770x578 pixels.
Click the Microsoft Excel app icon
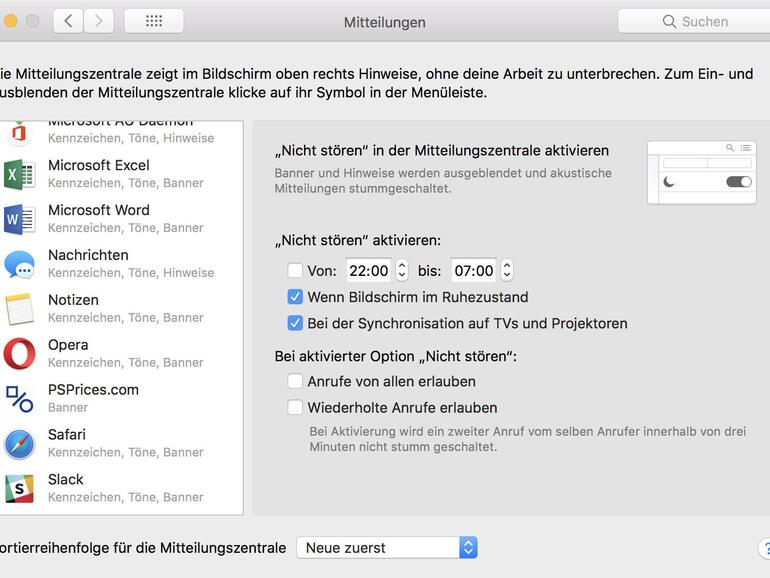(19, 174)
